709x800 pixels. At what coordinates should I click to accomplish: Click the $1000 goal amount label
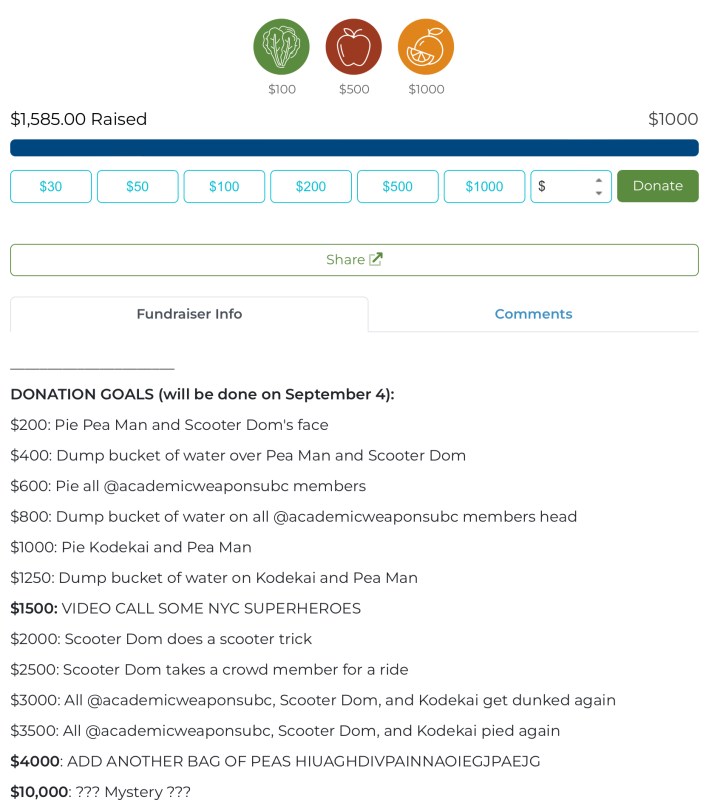pyautogui.click(x=673, y=120)
